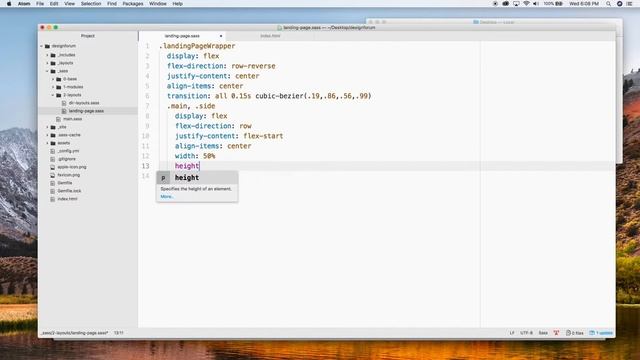640x360 pixels.
Task: Open dir-layouts.sass in the tree
Action: point(84,103)
